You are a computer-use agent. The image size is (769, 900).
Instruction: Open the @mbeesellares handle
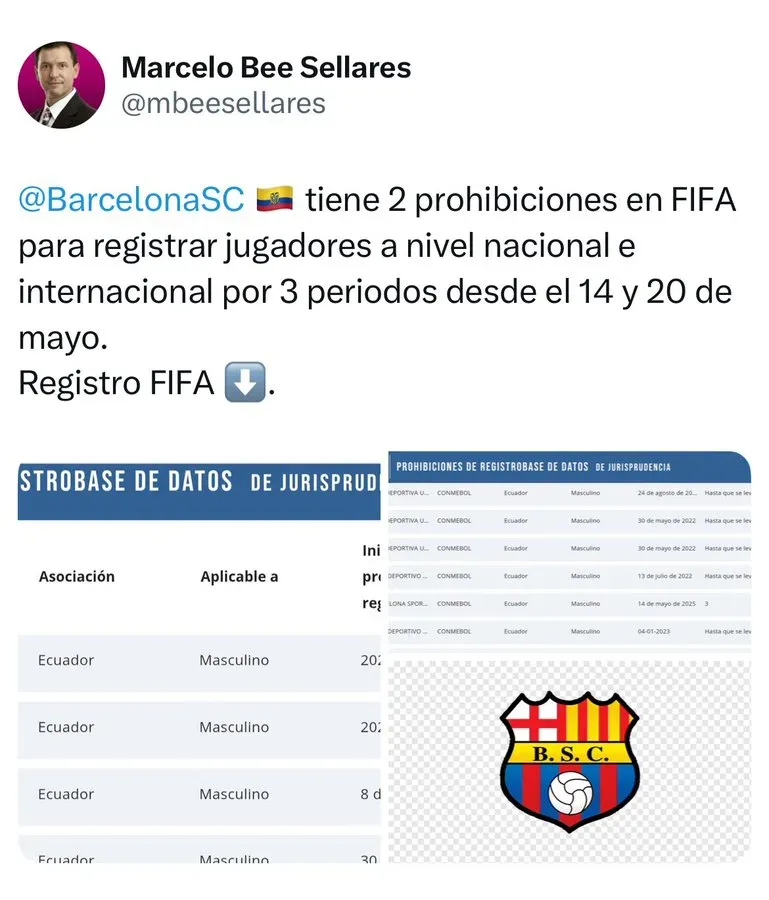pyautogui.click(x=223, y=103)
